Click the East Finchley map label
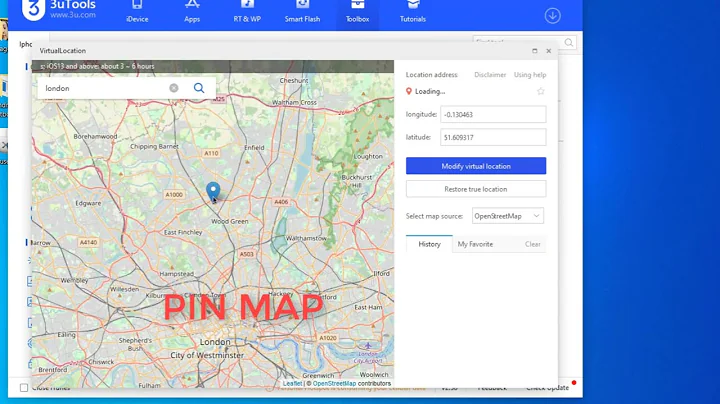This screenshot has width=720, height=404. (x=183, y=232)
